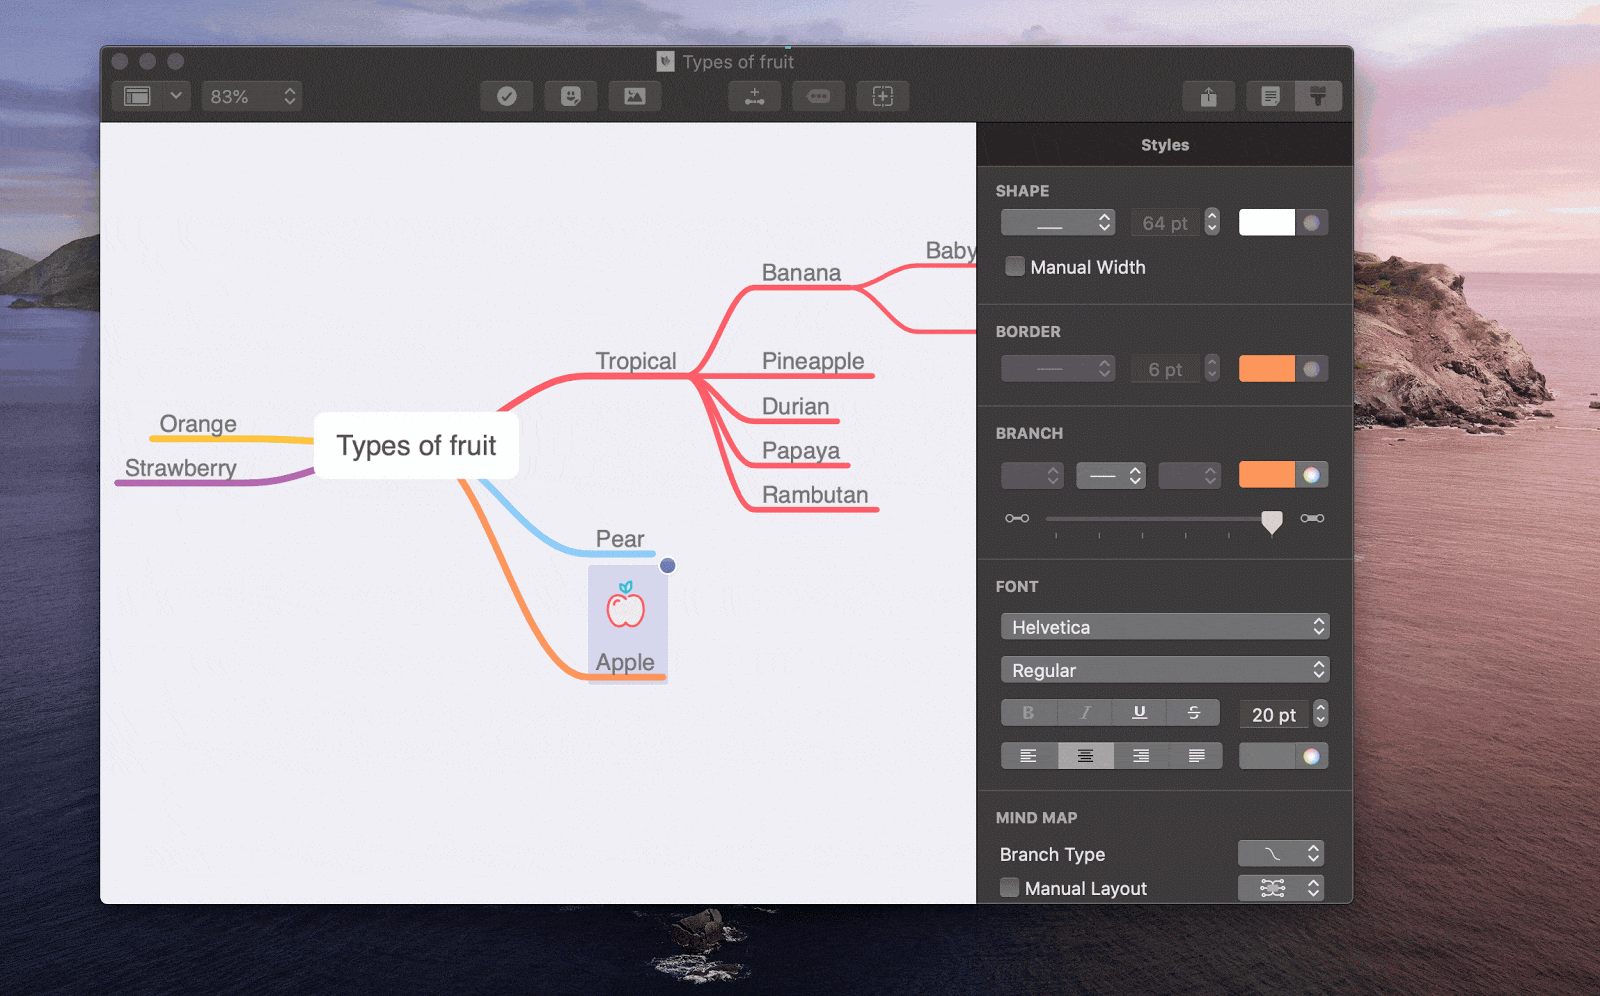Click the orange Border color swatch
Image resolution: width=1600 pixels, height=996 pixels.
click(x=1267, y=368)
